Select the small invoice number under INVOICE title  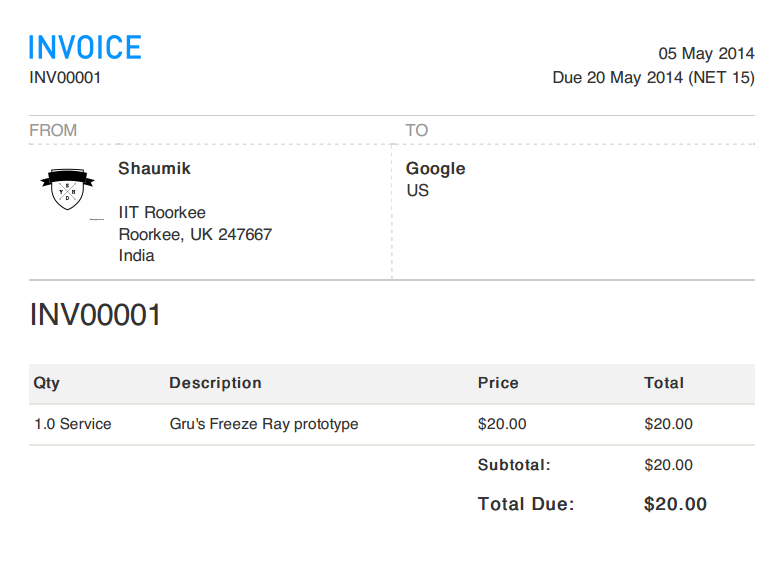click(x=65, y=77)
